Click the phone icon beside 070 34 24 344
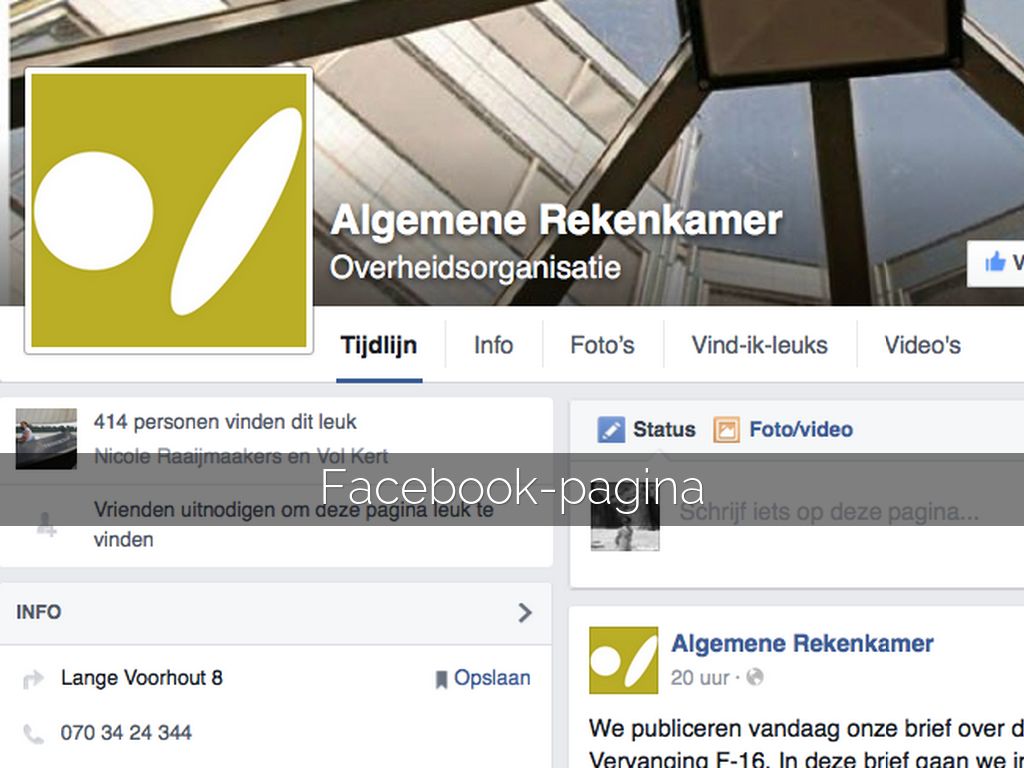Image resolution: width=1024 pixels, height=768 pixels. [33, 734]
